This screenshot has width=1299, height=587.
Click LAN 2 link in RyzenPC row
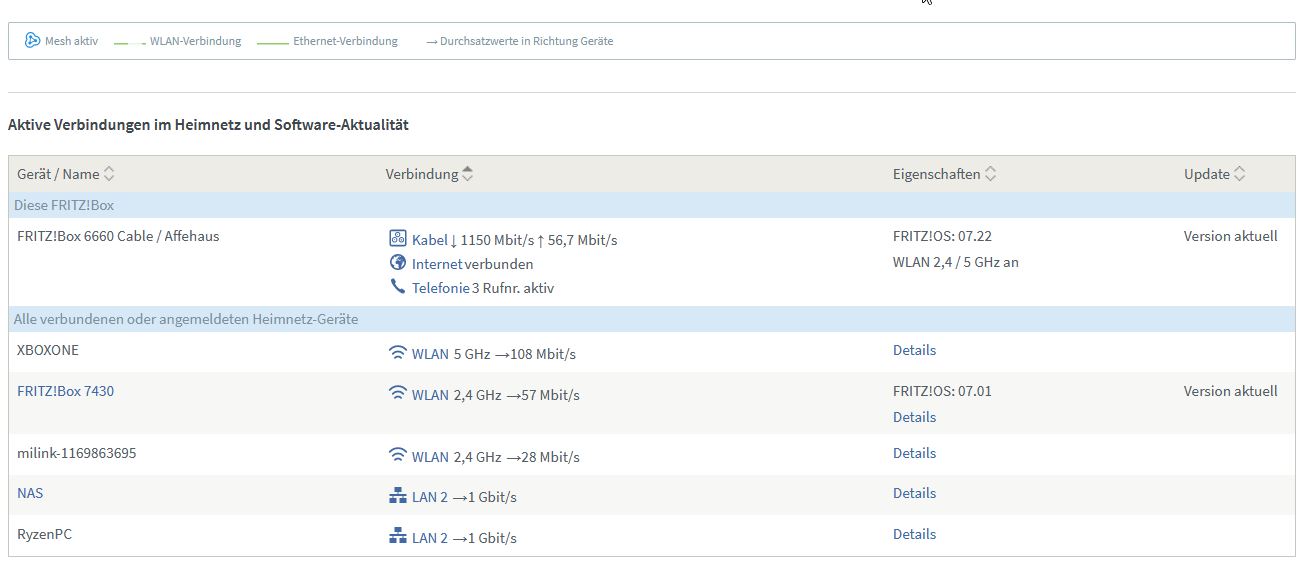(x=430, y=538)
